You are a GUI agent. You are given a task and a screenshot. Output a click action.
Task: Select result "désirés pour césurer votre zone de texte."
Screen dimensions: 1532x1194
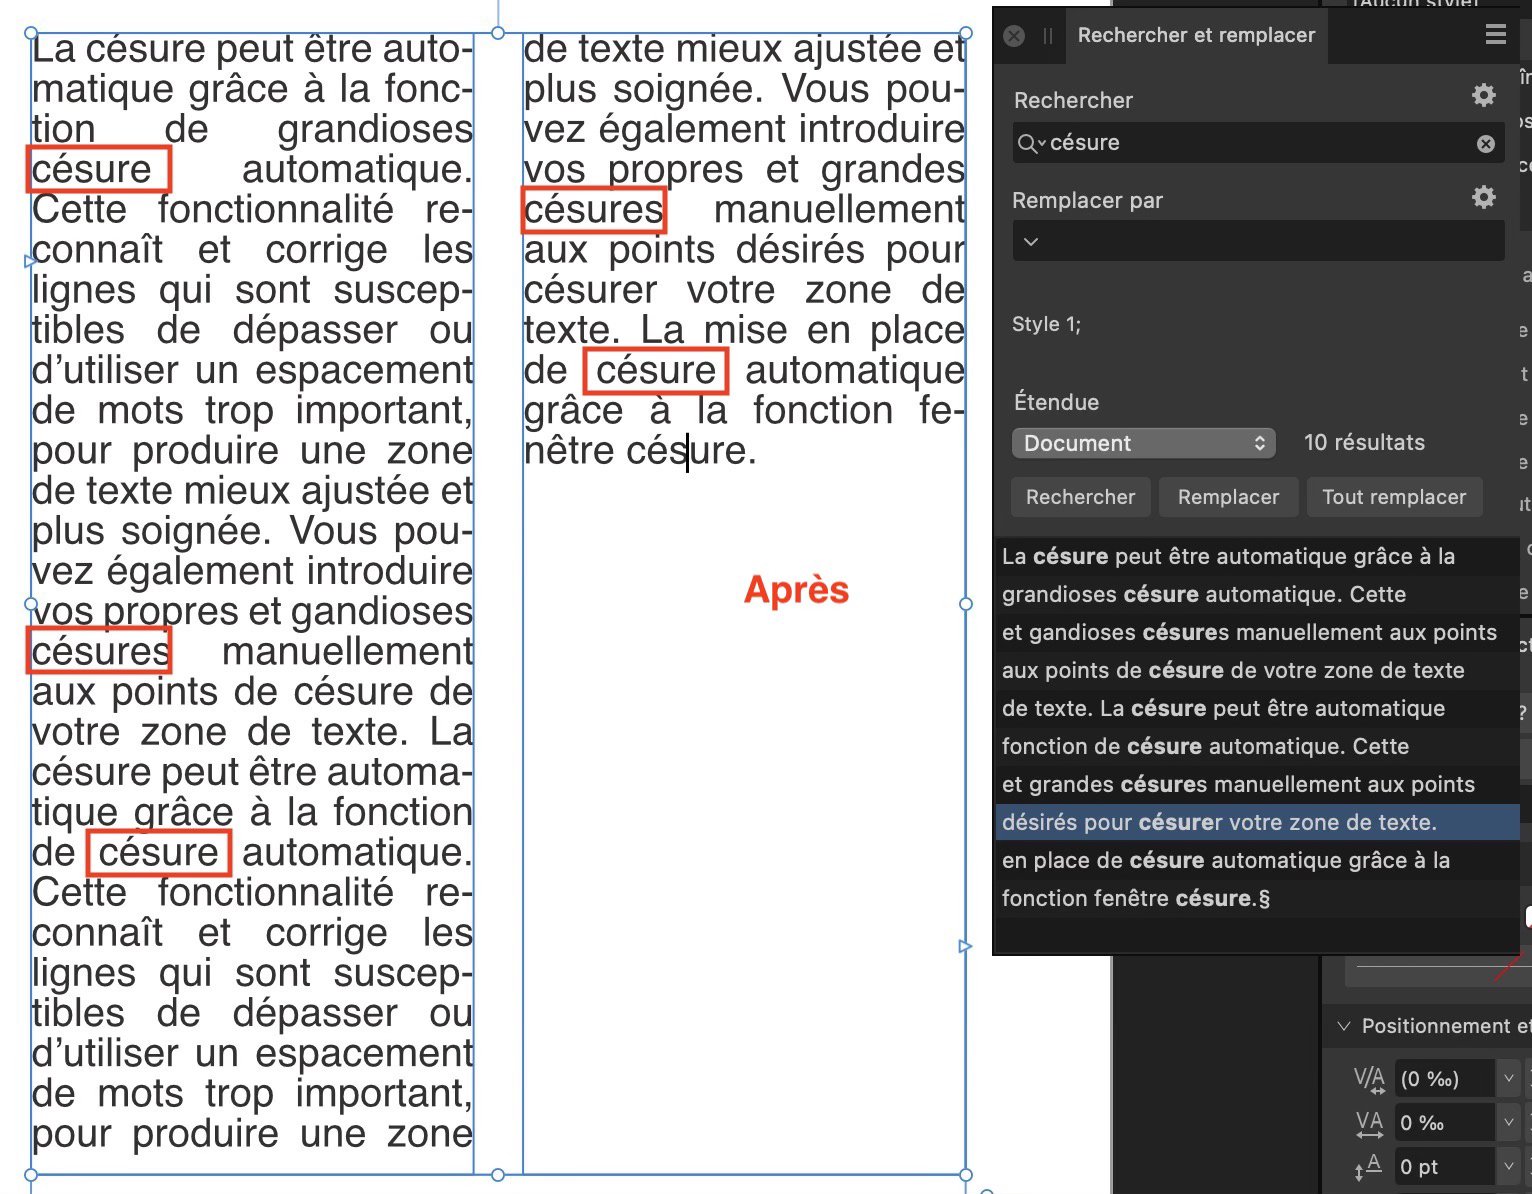point(1258,822)
